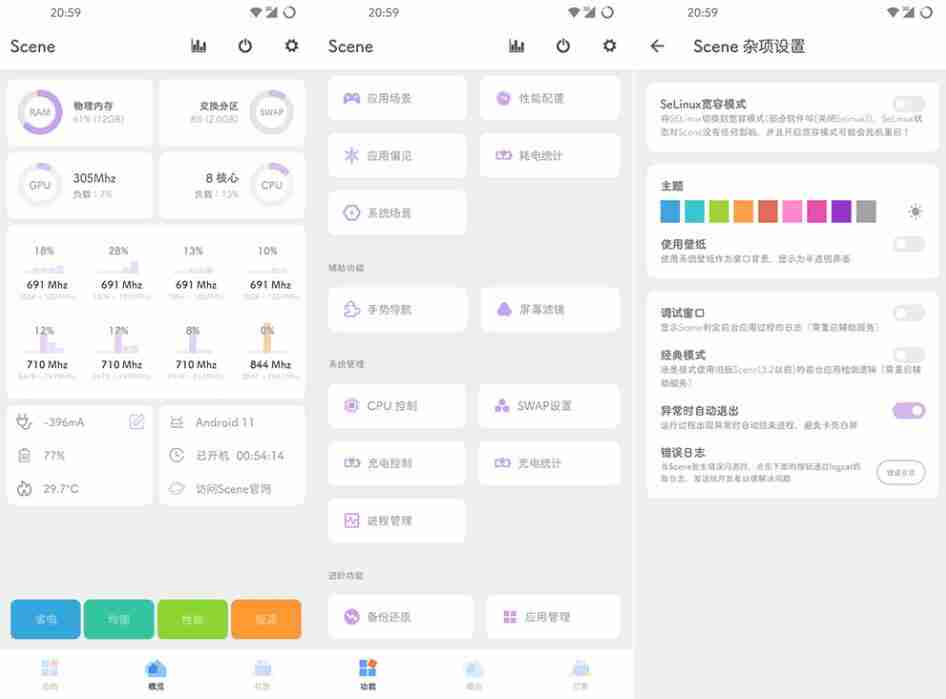Image resolution: width=946 pixels, height=699 pixels.
Task: Select the light pink theme color swatch
Action: point(792,212)
